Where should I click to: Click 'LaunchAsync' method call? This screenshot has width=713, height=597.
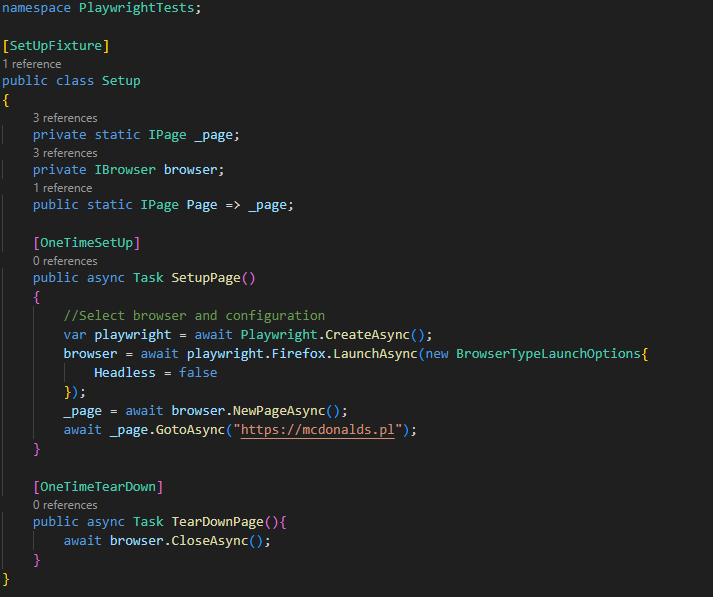click(375, 354)
